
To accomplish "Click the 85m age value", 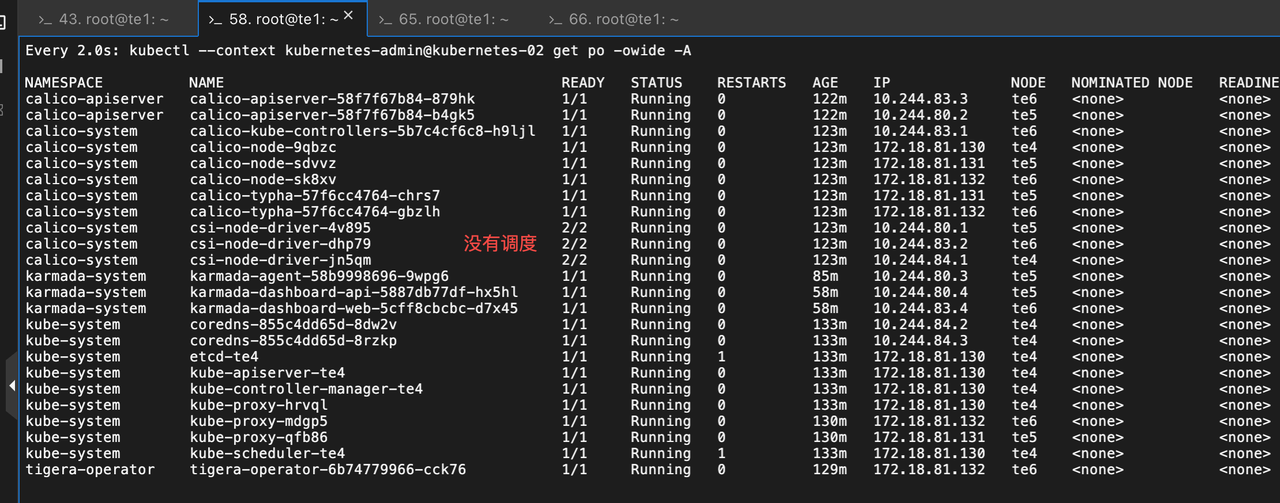I will (826, 276).
